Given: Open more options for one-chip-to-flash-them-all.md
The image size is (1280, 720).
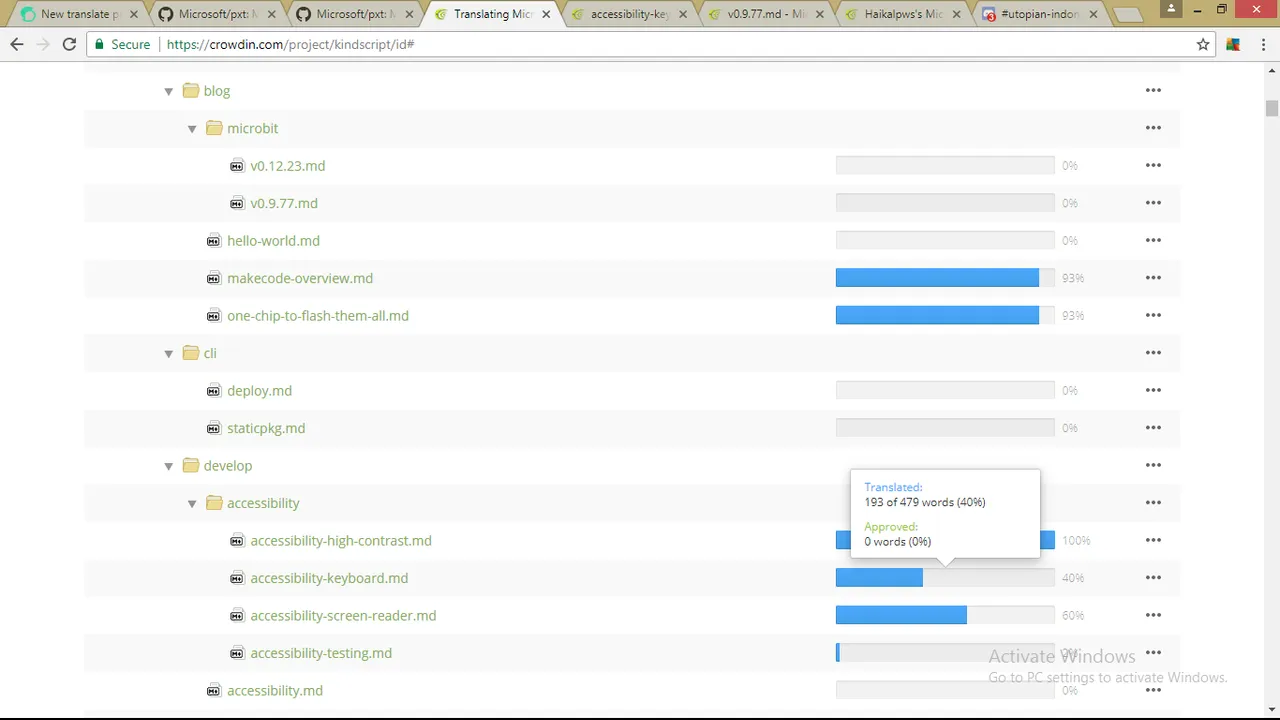Looking at the screenshot, I should [1153, 315].
